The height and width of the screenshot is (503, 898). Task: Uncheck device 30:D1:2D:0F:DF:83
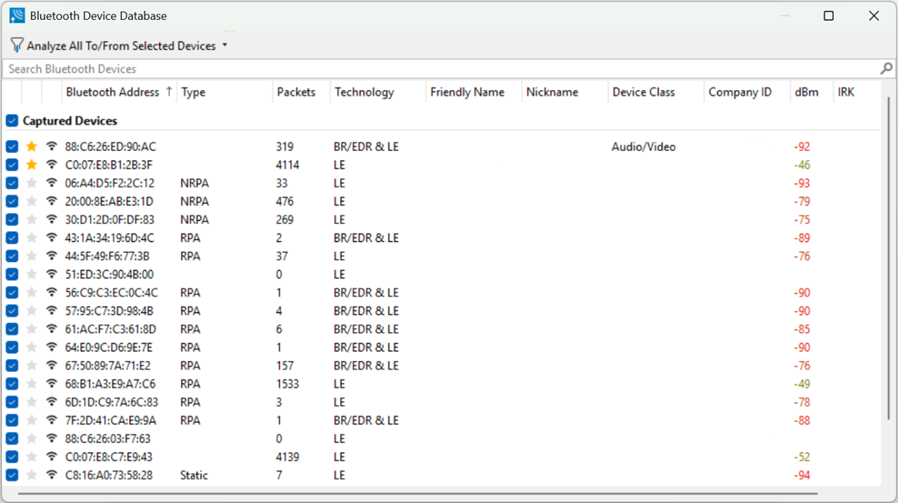click(x=12, y=220)
